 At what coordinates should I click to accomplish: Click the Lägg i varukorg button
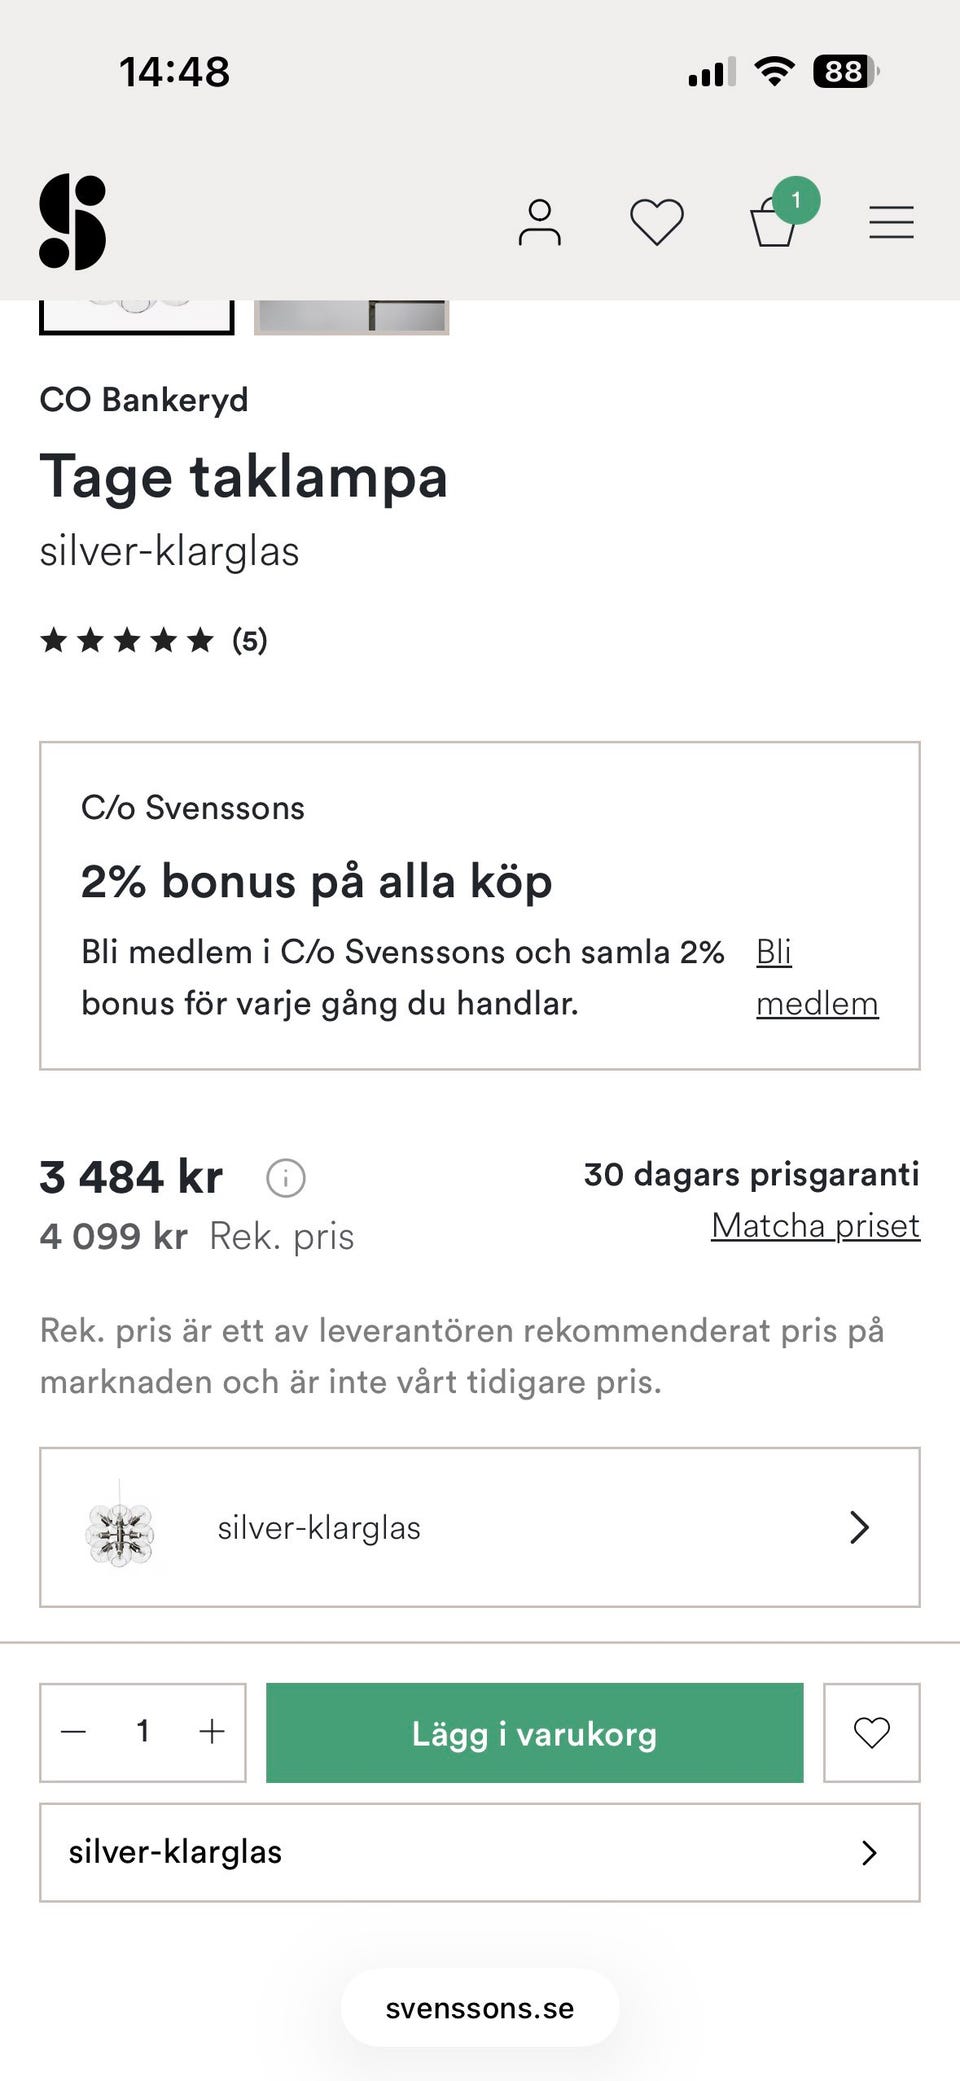pyautogui.click(x=534, y=1733)
